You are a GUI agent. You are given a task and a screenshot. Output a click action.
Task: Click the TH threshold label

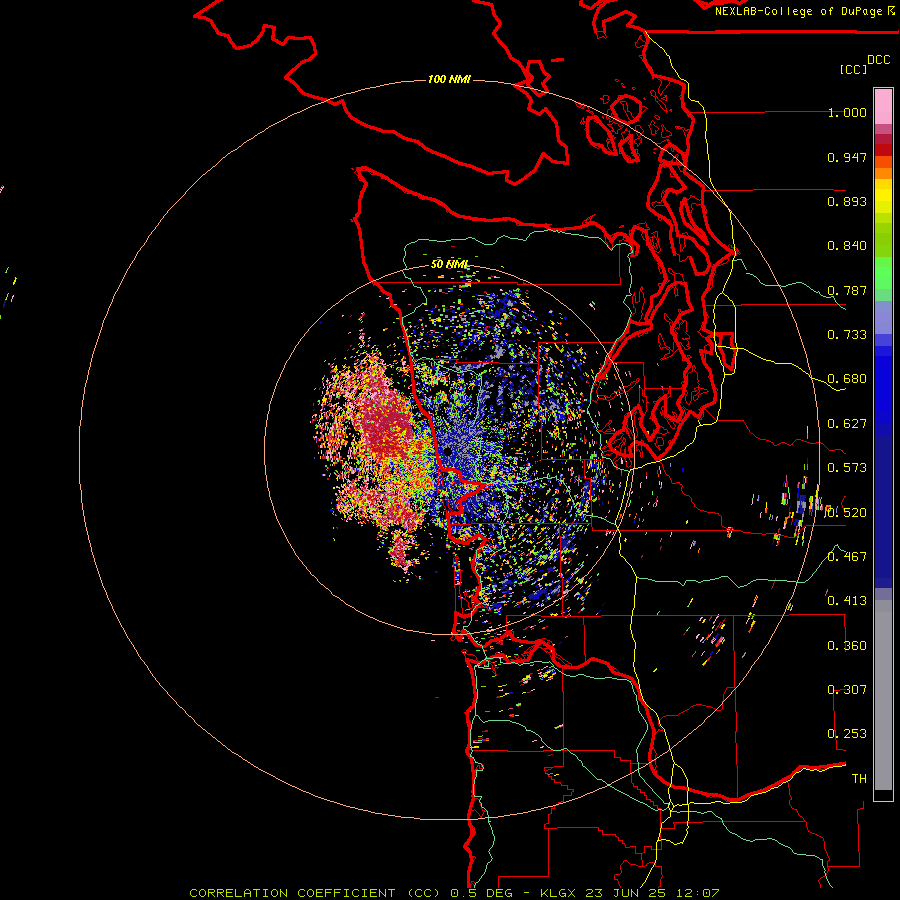click(x=859, y=779)
